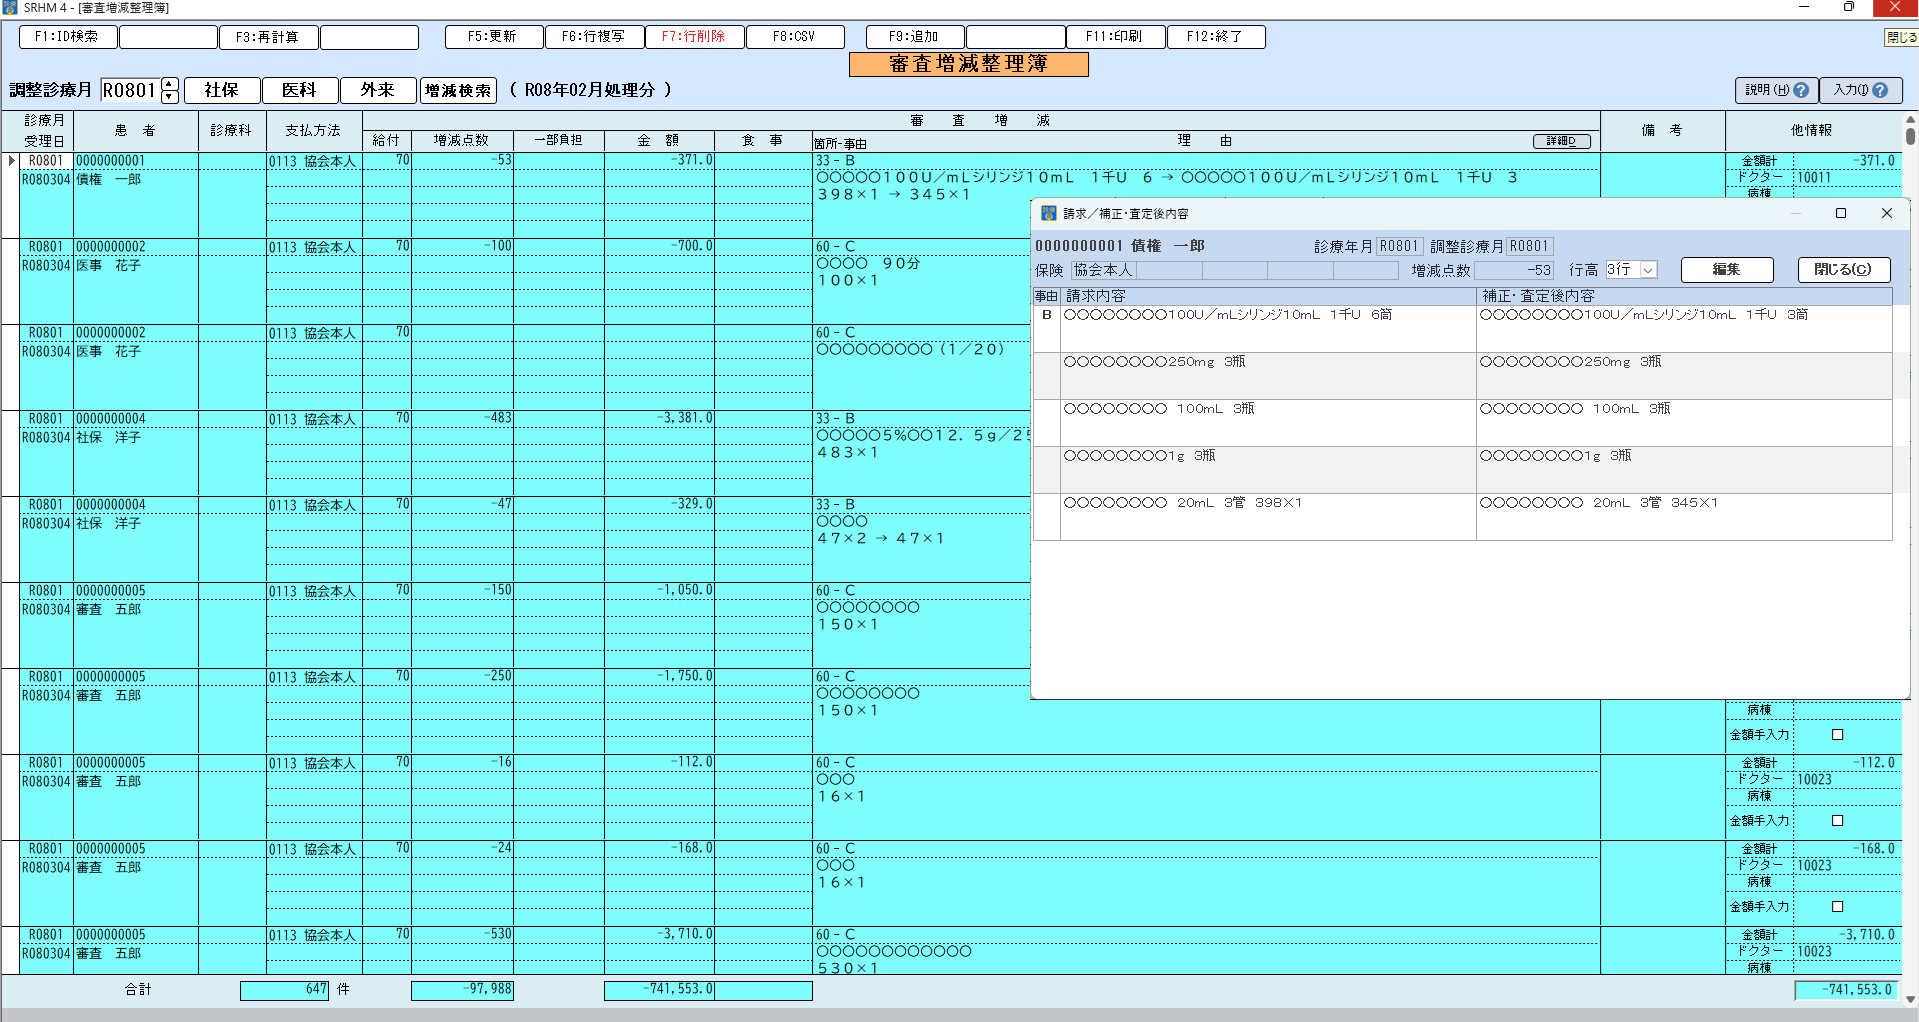Click the main grid vertical scrollbar up arrow
This screenshot has width=1919, height=1022.
tap(1910, 118)
